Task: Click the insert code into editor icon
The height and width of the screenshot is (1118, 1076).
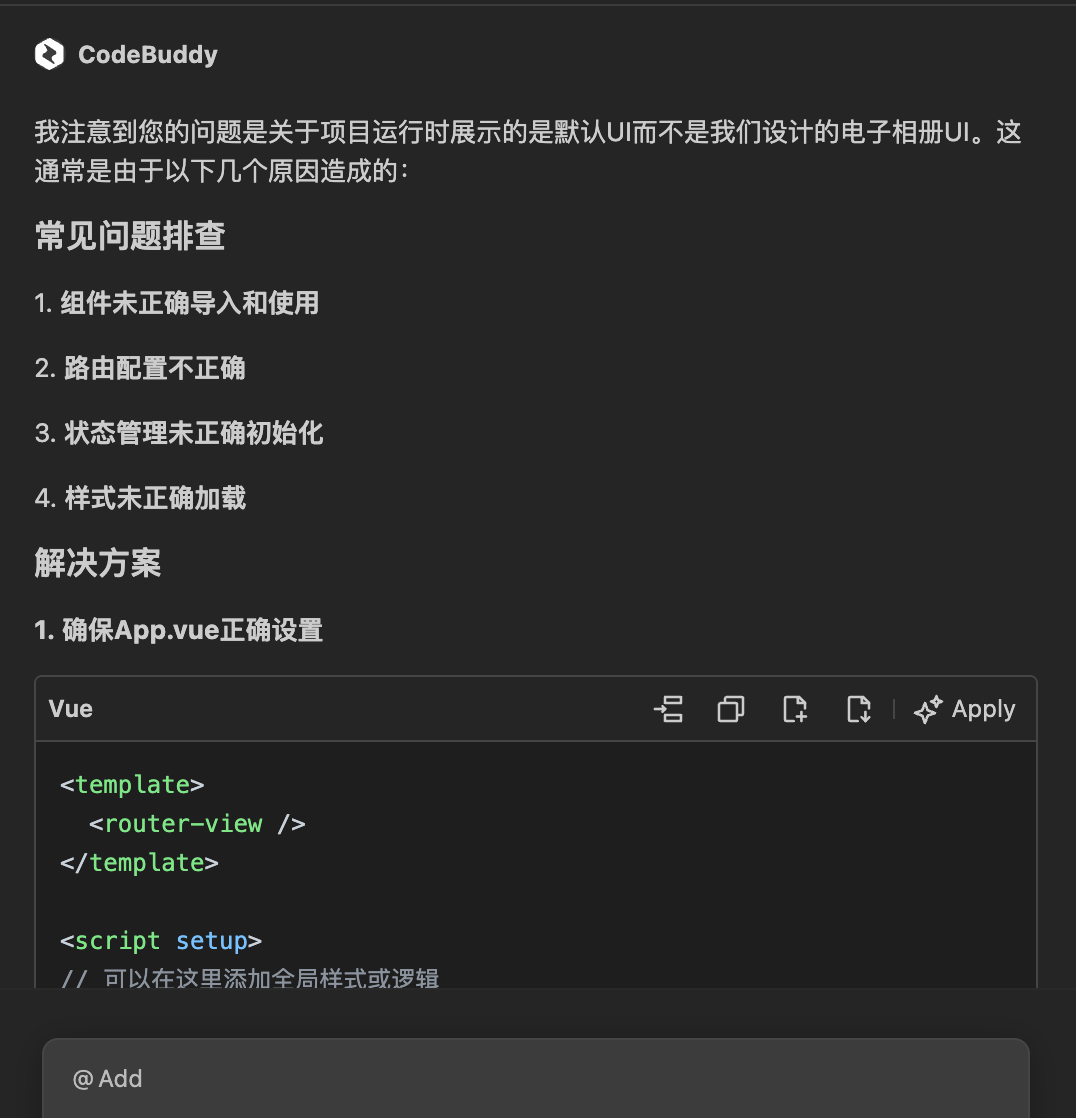Action: pyautogui.click(x=669, y=709)
